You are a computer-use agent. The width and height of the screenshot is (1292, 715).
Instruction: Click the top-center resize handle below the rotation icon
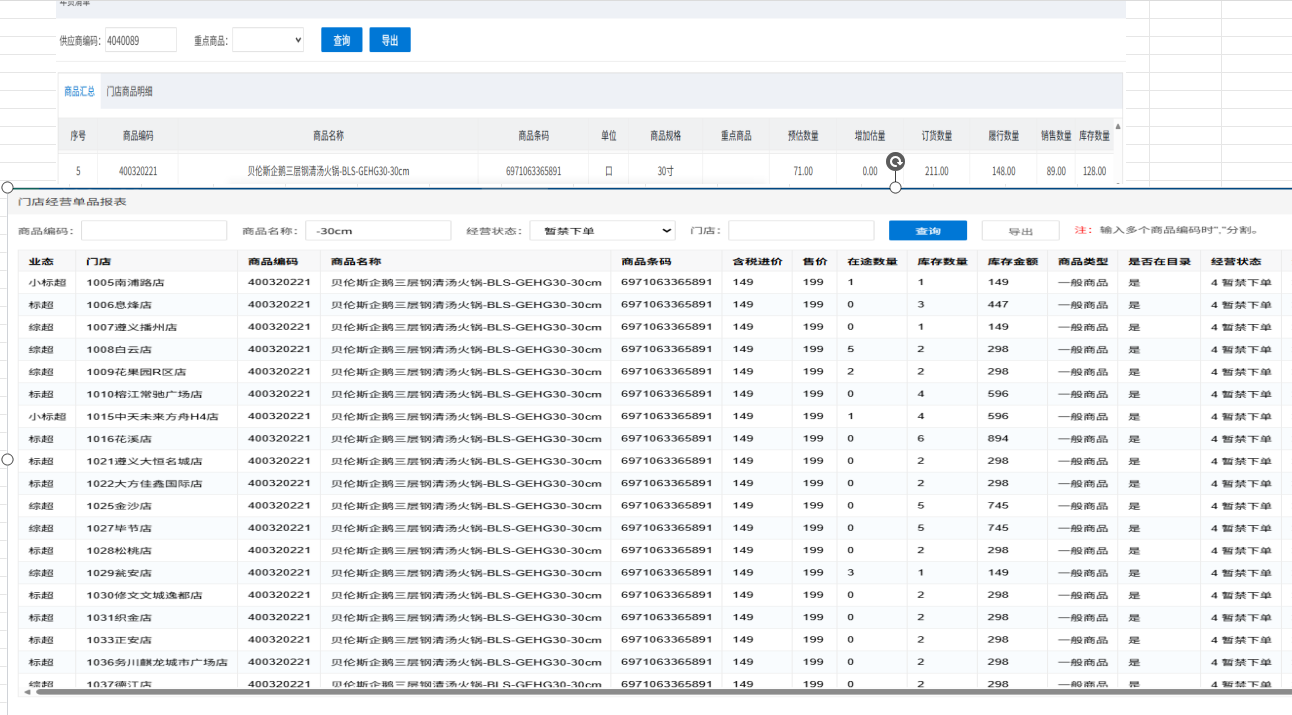pyautogui.click(x=895, y=188)
